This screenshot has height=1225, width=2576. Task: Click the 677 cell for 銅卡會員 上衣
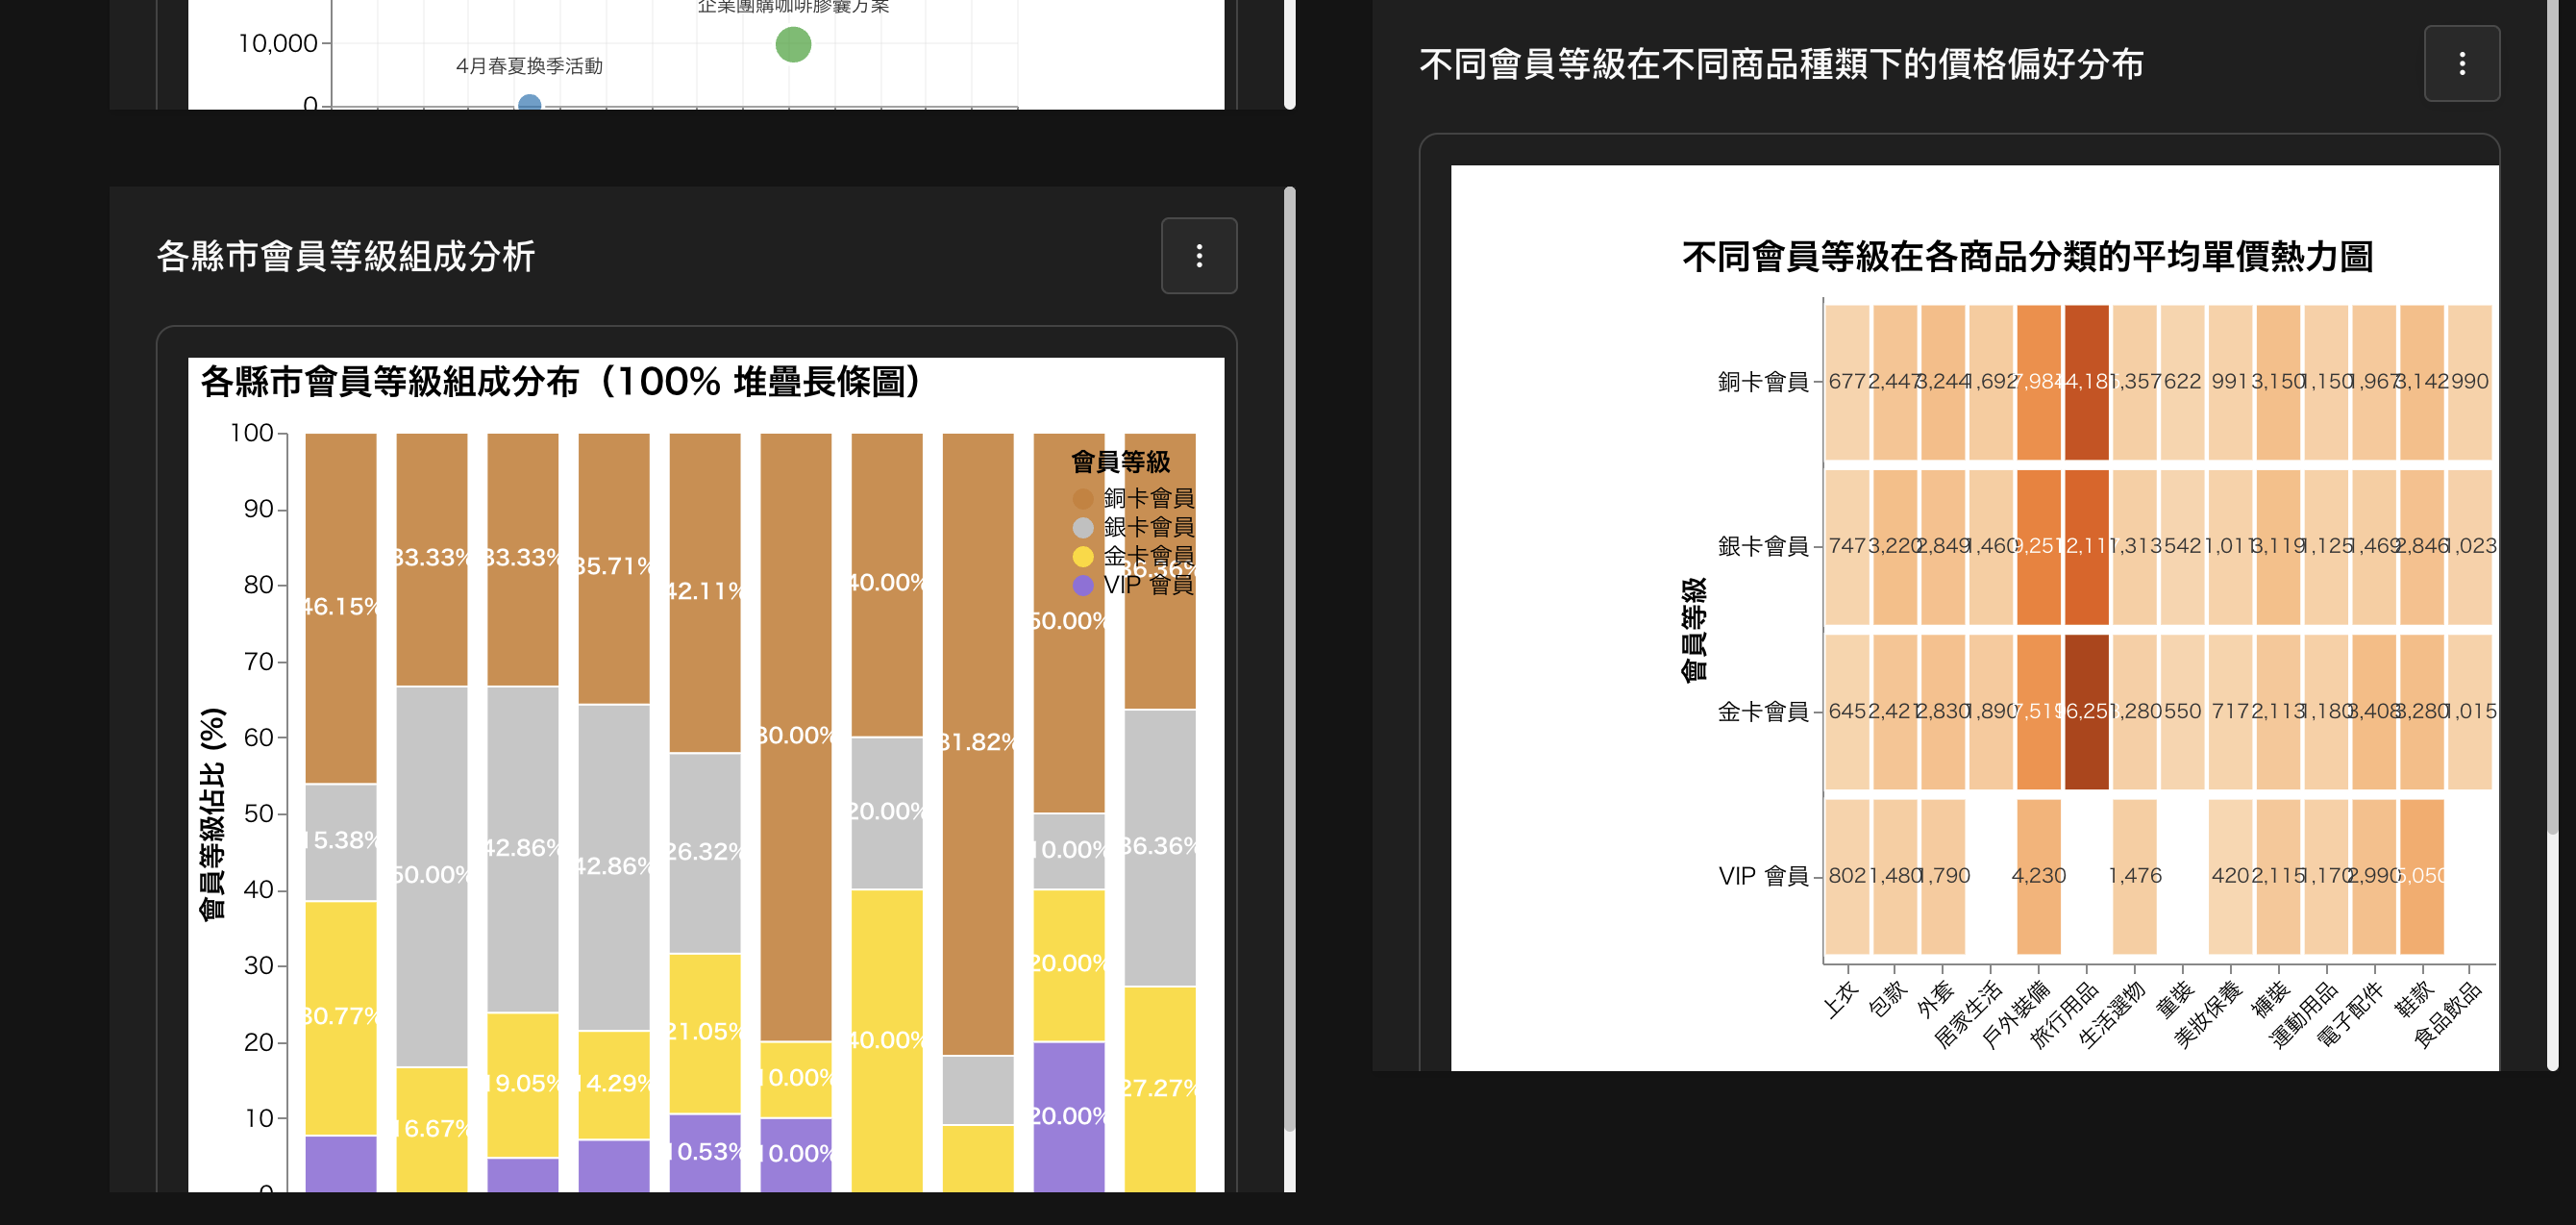(1847, 382)
